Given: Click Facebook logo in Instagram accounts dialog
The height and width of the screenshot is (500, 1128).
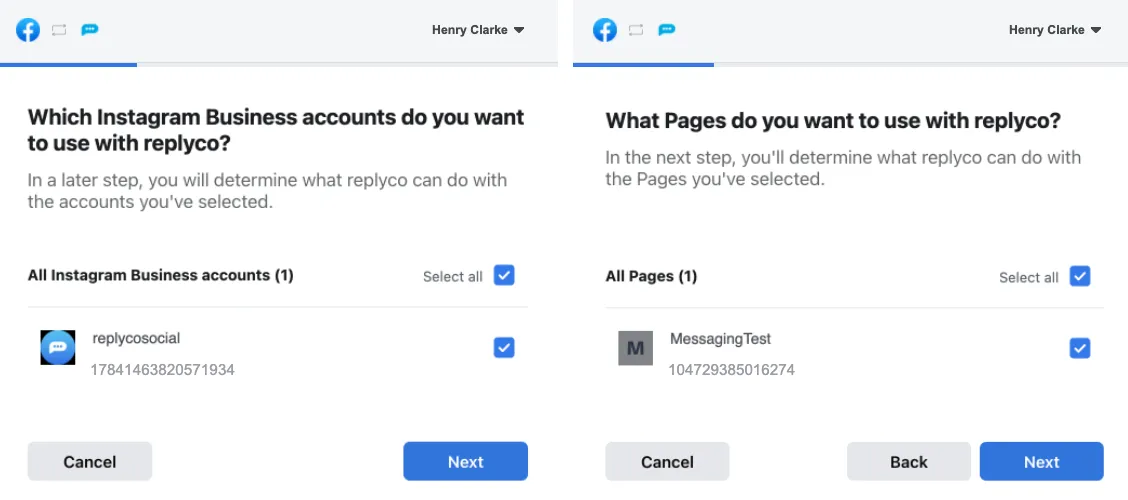Looking at the screenshot, I should 28,29.
